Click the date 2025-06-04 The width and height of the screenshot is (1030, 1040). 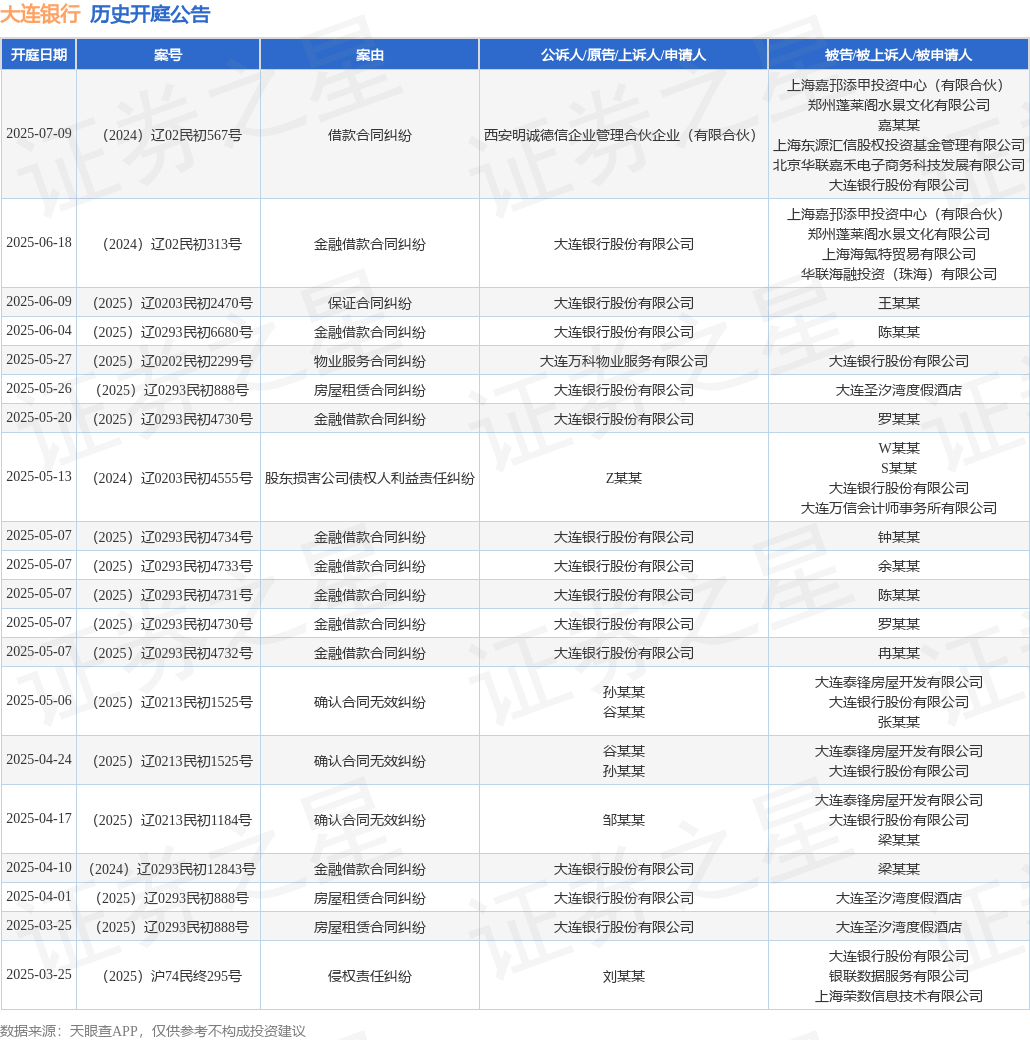click(39, 330)
